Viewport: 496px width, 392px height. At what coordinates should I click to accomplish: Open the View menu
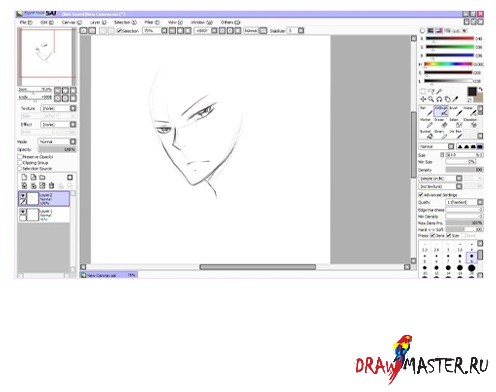coord(175,22)
